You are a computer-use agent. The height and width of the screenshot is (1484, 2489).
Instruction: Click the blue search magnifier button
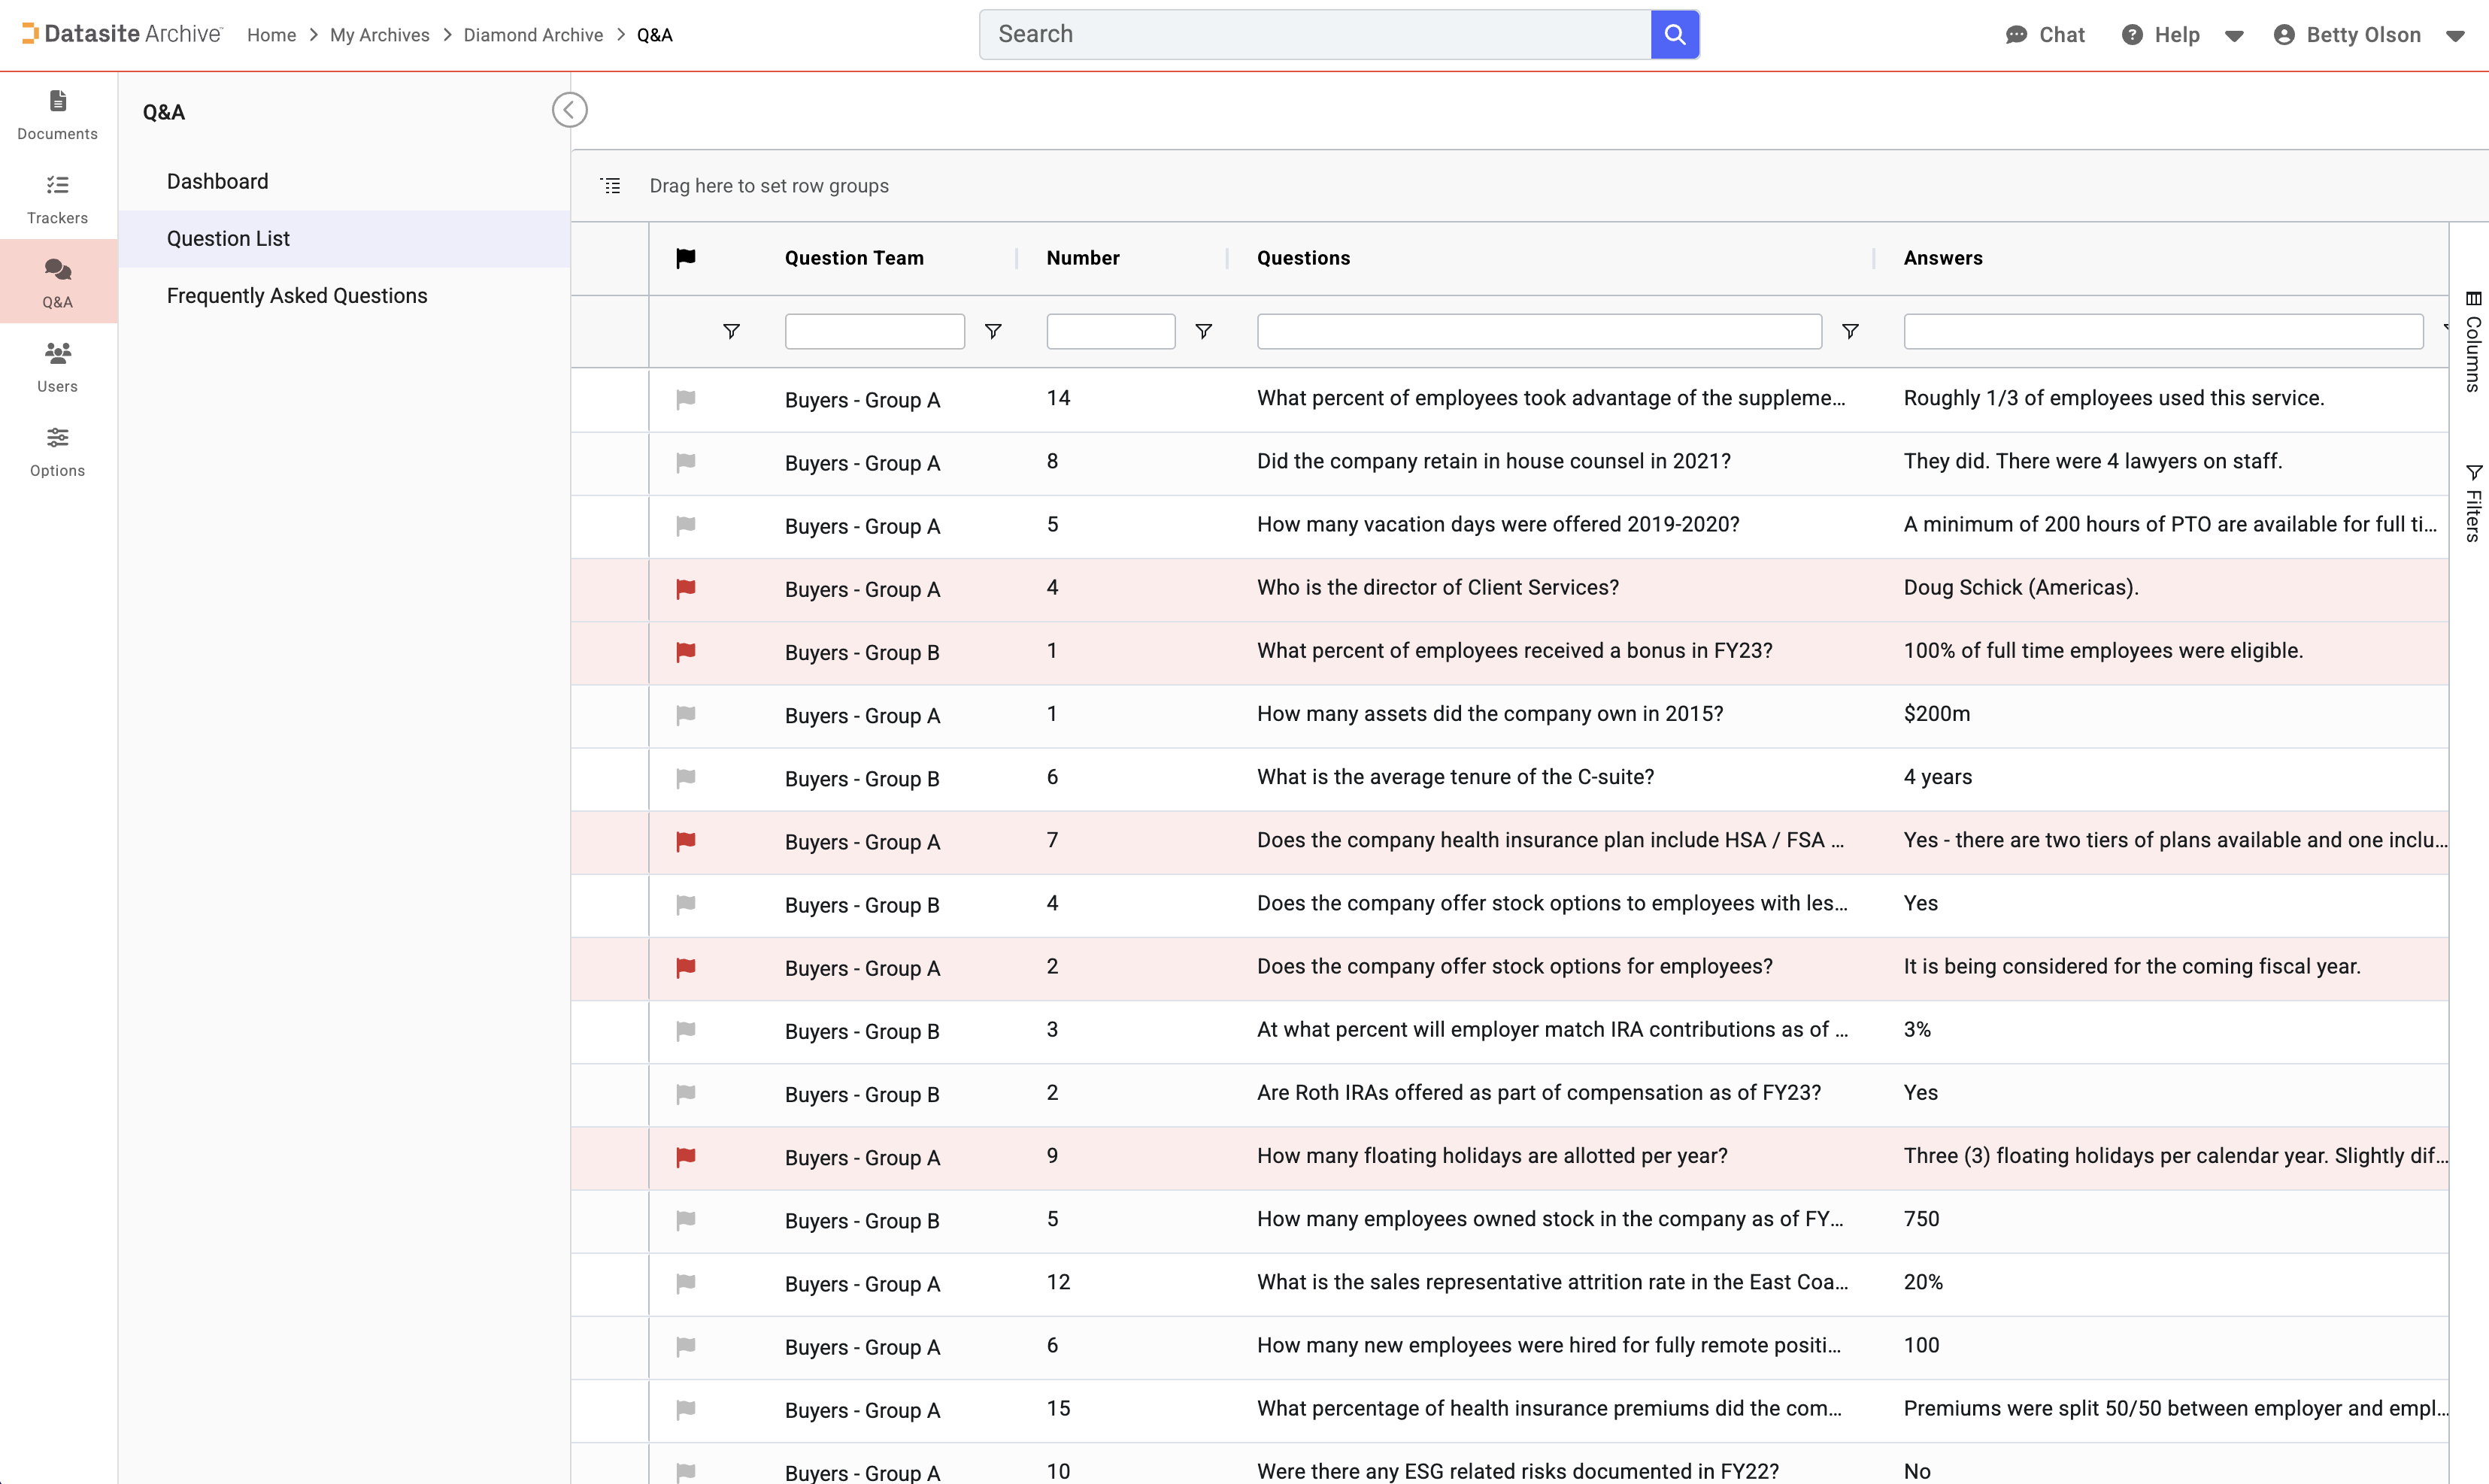pos(1674,35)
